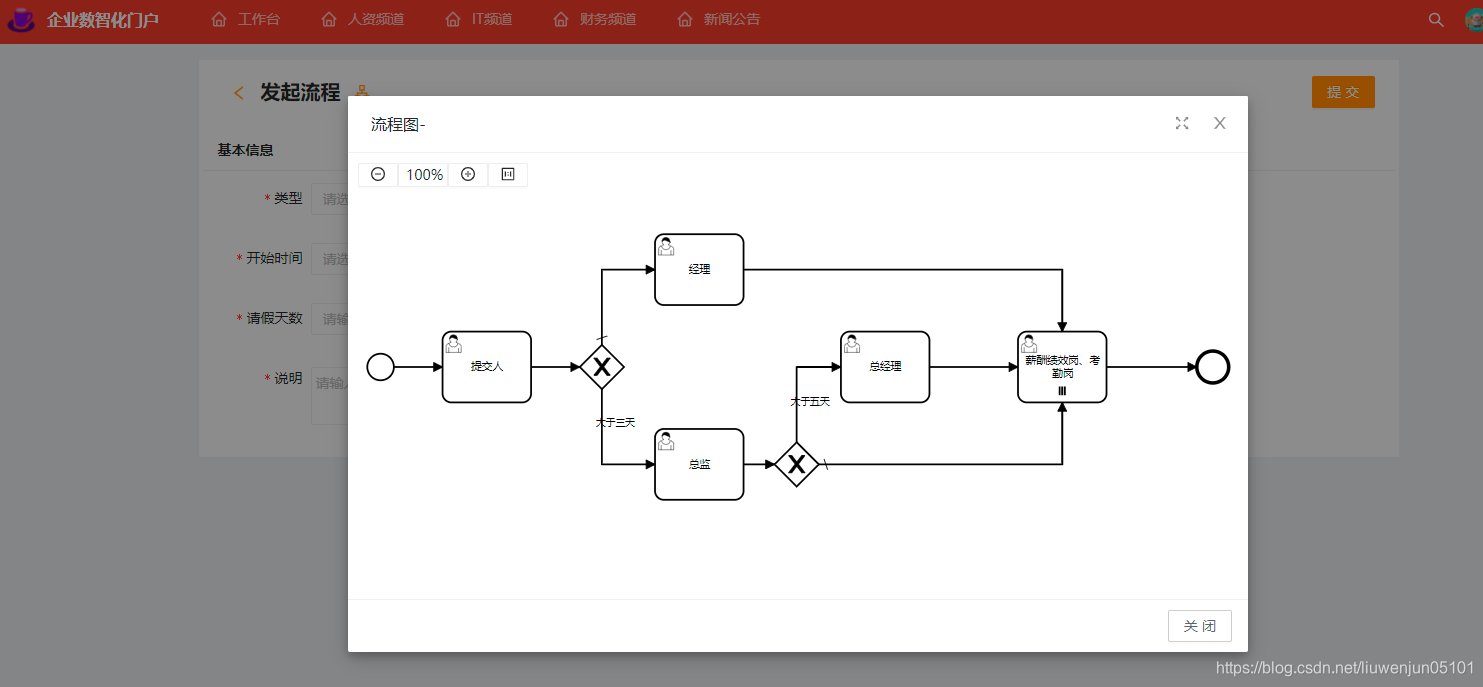Select the 经理 task node

[x=699, y=270]
